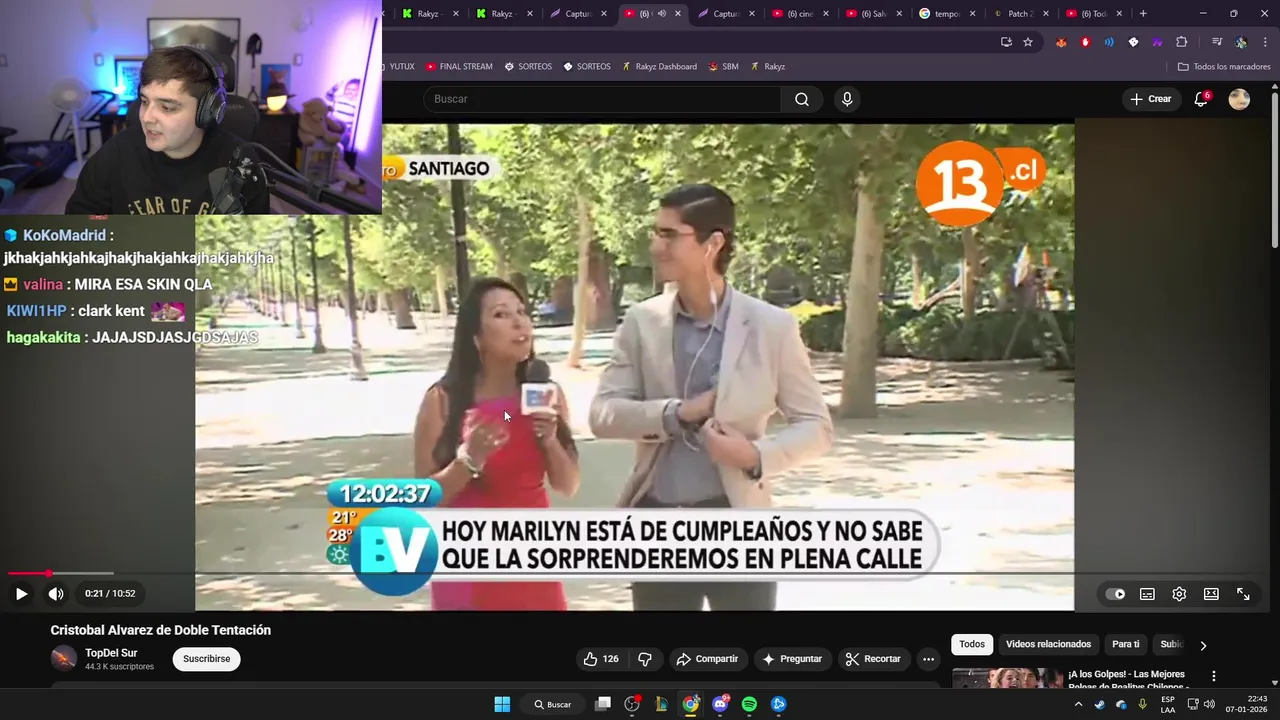Open the Todos los marcadores folder
This screenshot has width=1280, height=720.
point(1224,67)
